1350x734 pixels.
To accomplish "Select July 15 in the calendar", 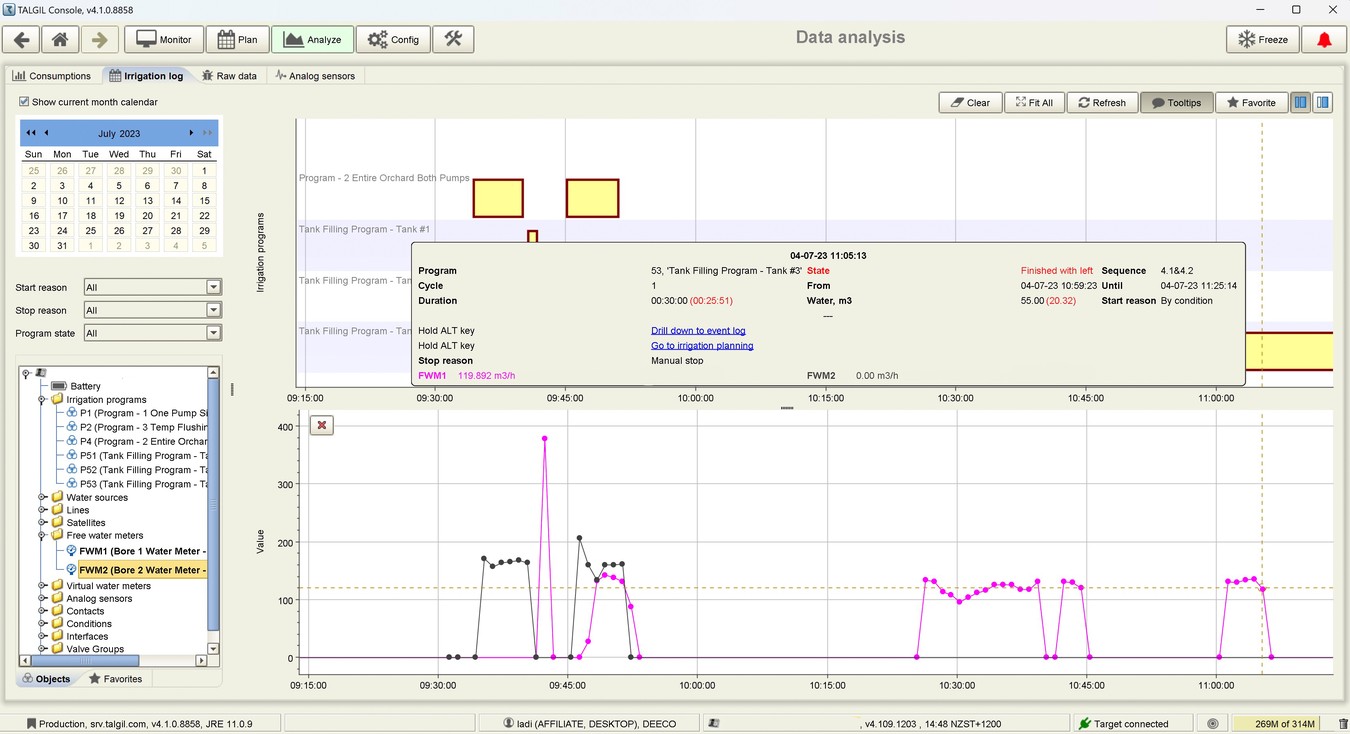I will pyautogui.click(x=204, y=200).
